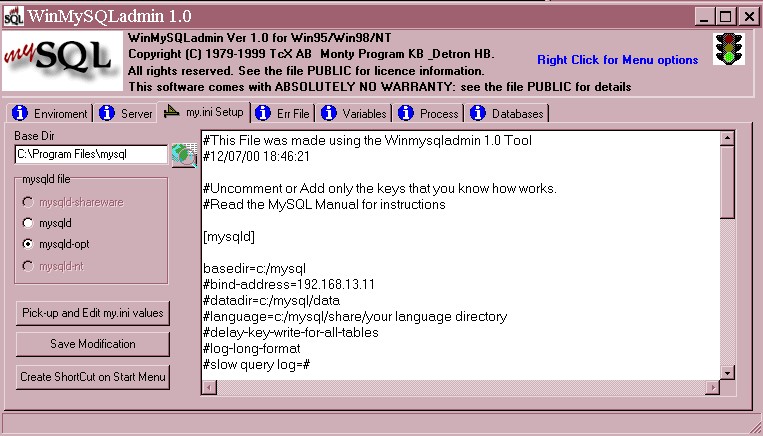Choose the mysqld-opt radio button
The image size is (763, 436).
pyautogui.click(x=28, y=244)
